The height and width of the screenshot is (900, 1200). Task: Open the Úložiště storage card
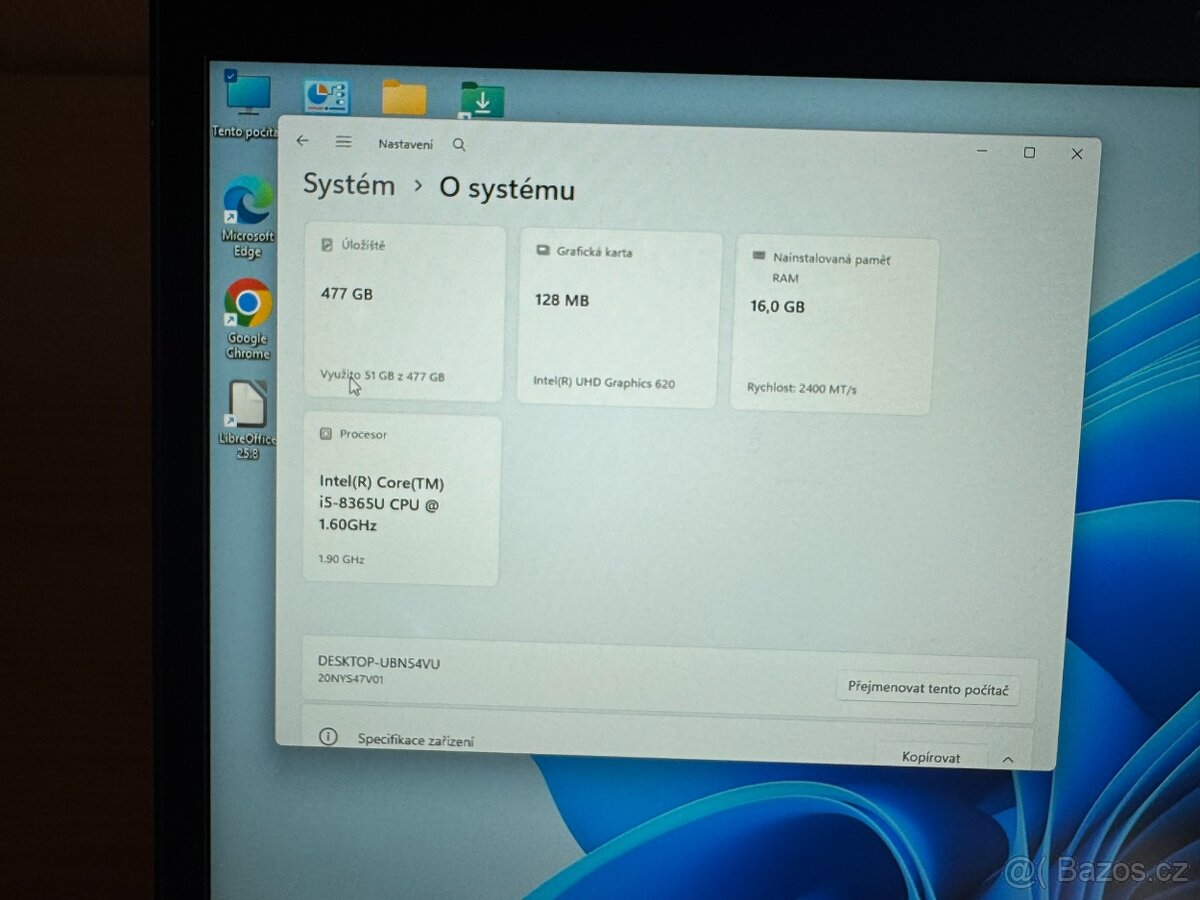pos(404,313)
